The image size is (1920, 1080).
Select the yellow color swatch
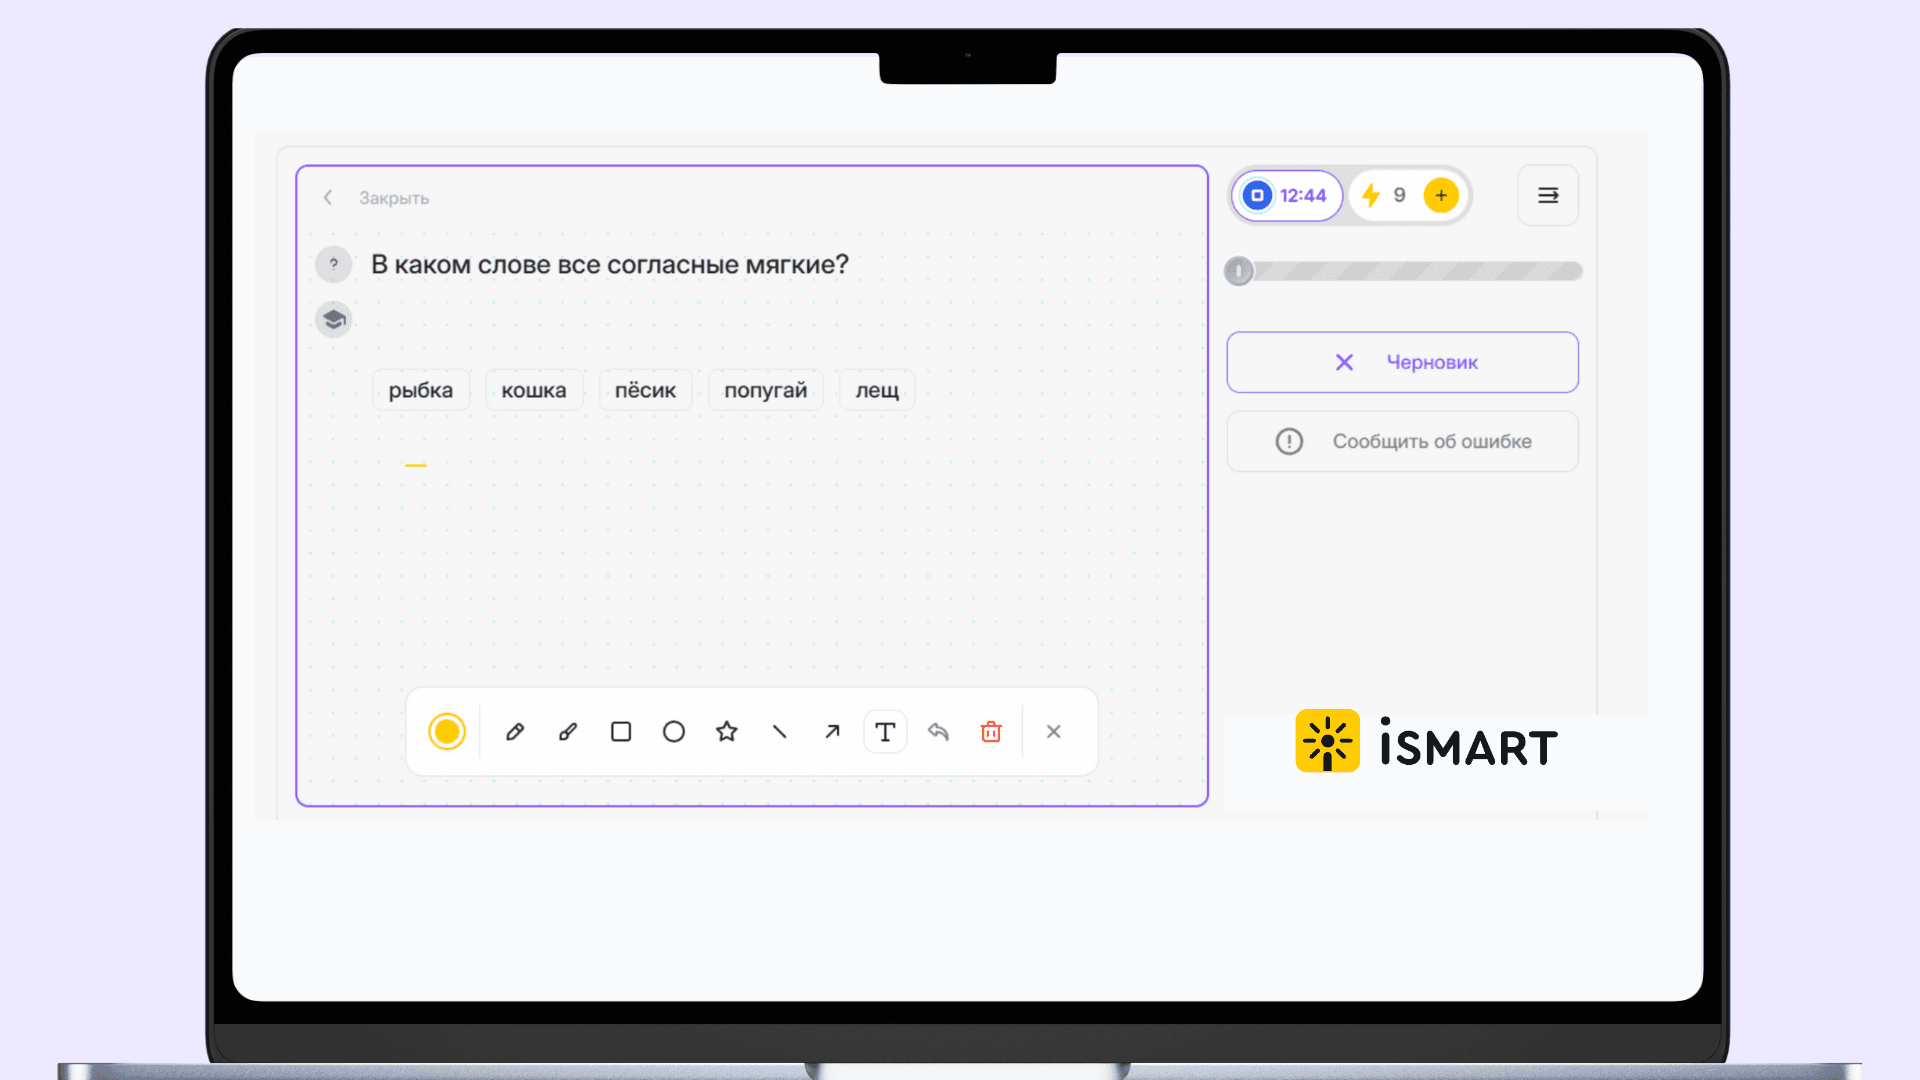447,732
